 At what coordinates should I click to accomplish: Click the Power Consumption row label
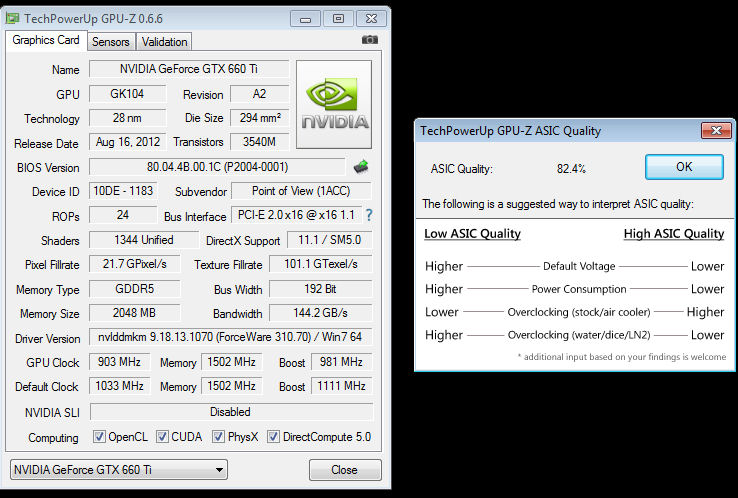(x=579, y=289)
